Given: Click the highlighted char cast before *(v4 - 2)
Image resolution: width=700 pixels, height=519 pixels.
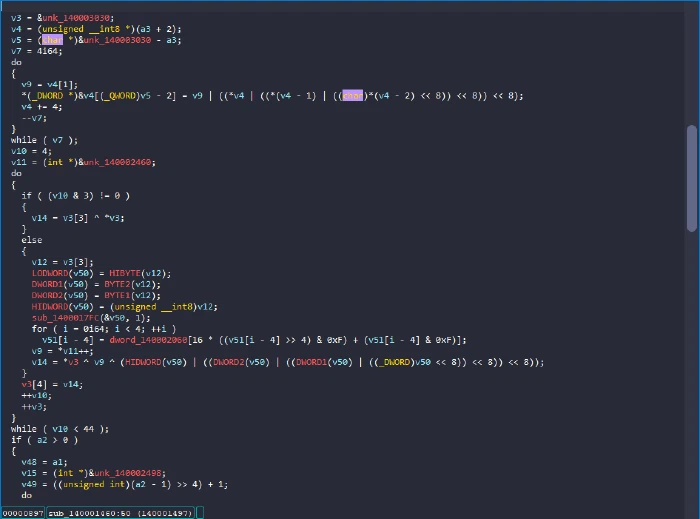Looking at the screenshot, I should pyautogui.click(x=353, y=95).
